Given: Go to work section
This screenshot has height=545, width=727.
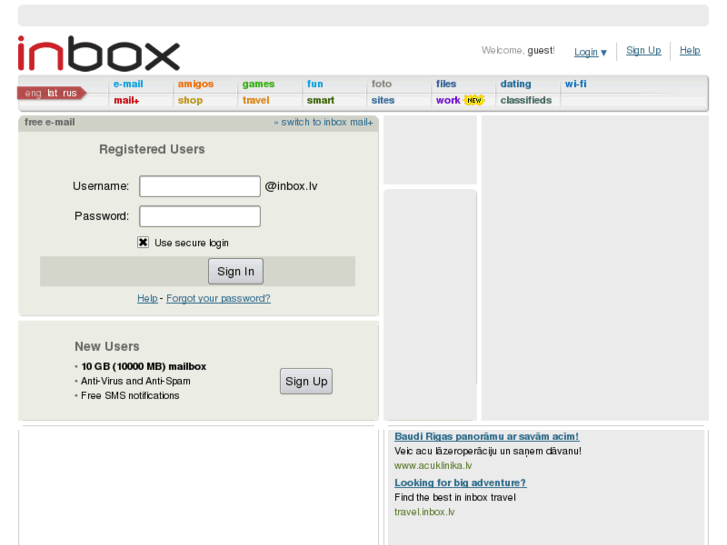Looking at the screenshot, I should pyautogui.click(x=448, y=100).
